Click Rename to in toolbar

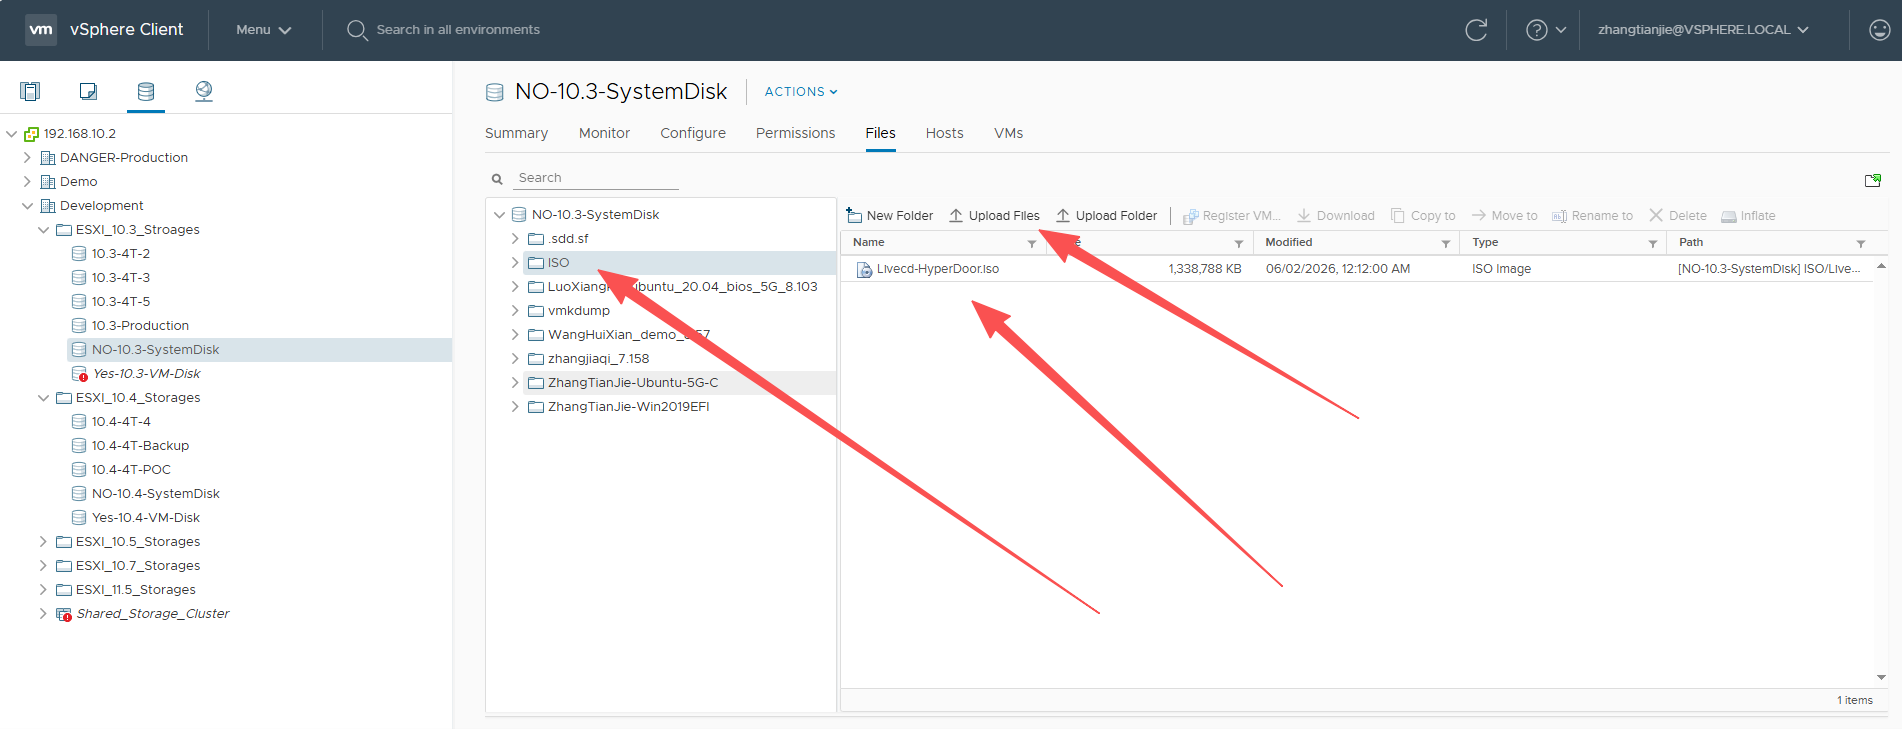point(1592,215)
